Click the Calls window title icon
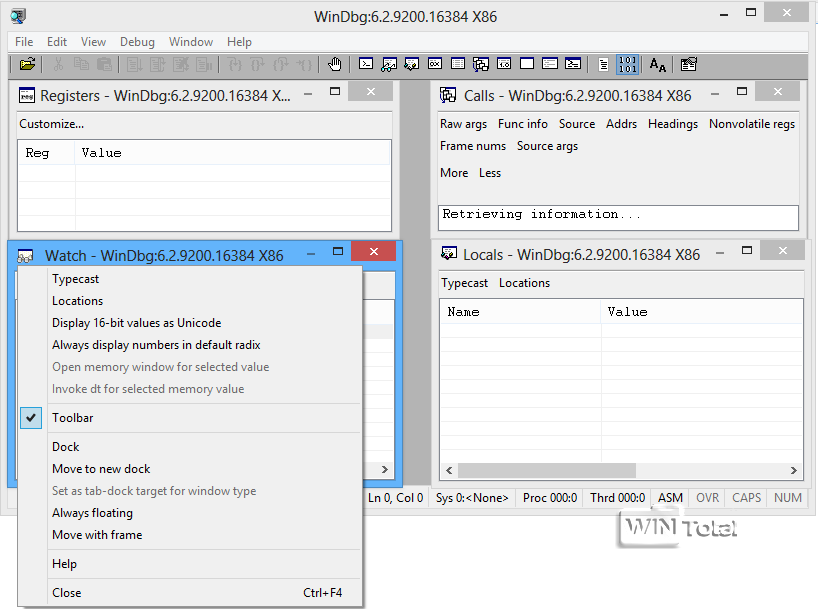Screen dimensions: 818x609 pos(448,95)
